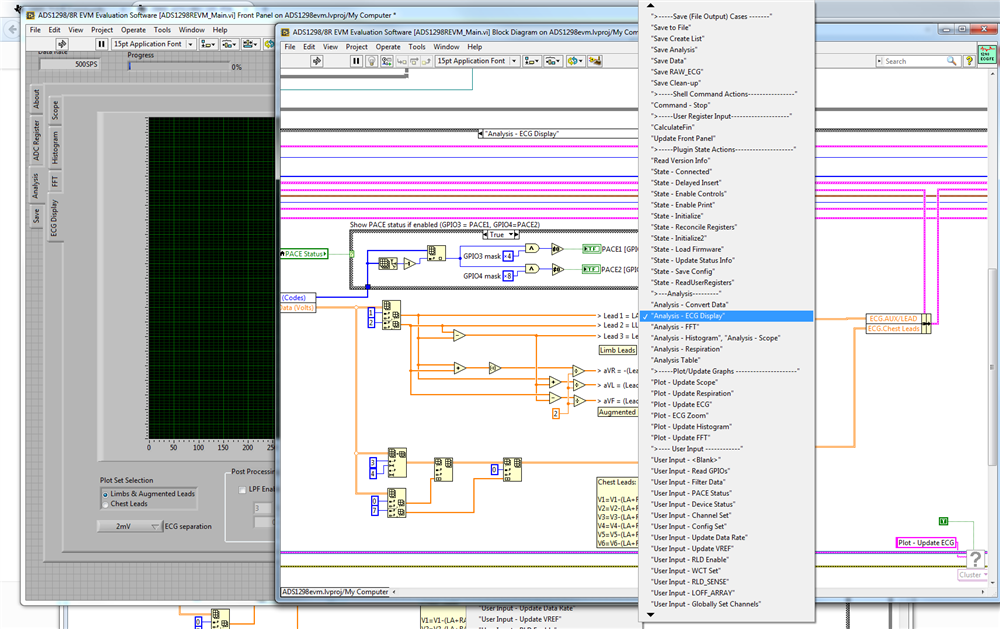Select the Chest Leads radio button
Viewport: 1000px width, 629px height.
[x=106, y=504]
